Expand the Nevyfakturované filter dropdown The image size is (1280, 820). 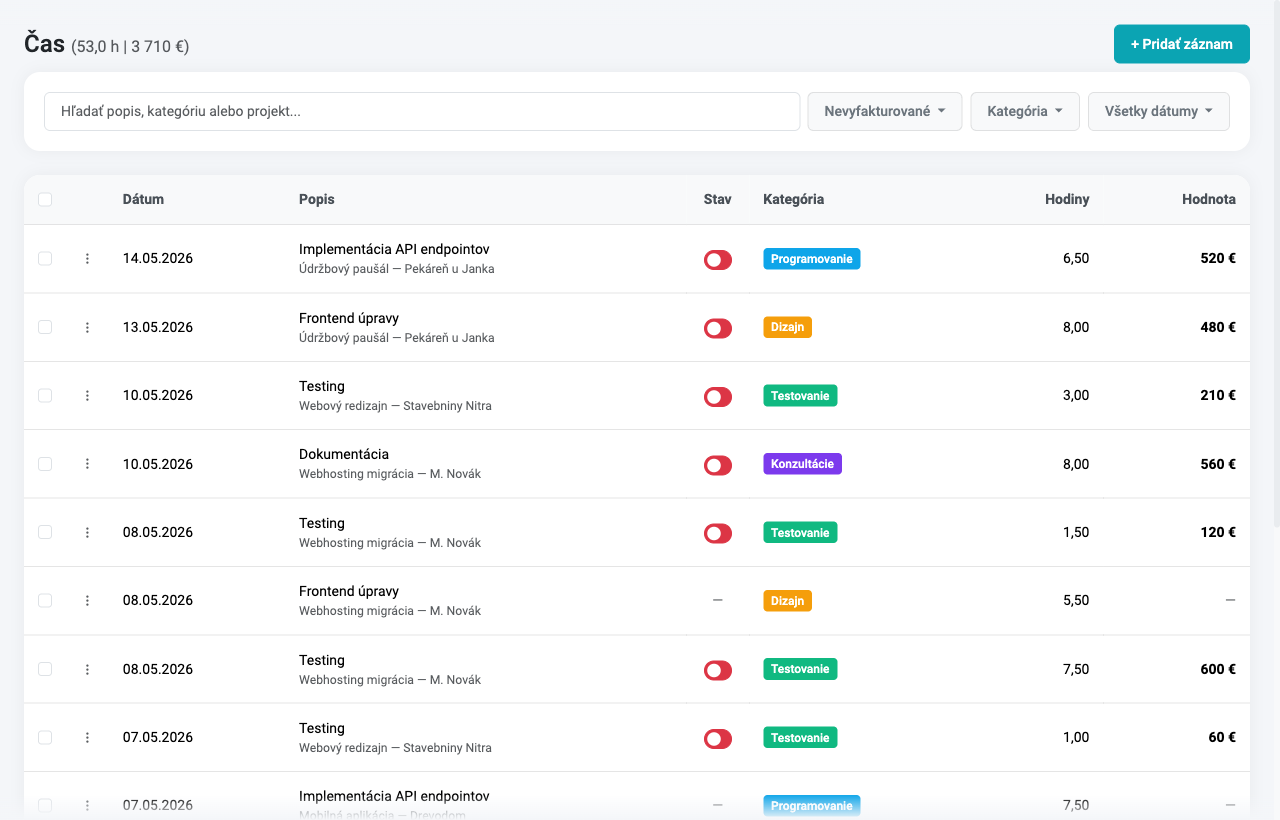click(885, 111)
